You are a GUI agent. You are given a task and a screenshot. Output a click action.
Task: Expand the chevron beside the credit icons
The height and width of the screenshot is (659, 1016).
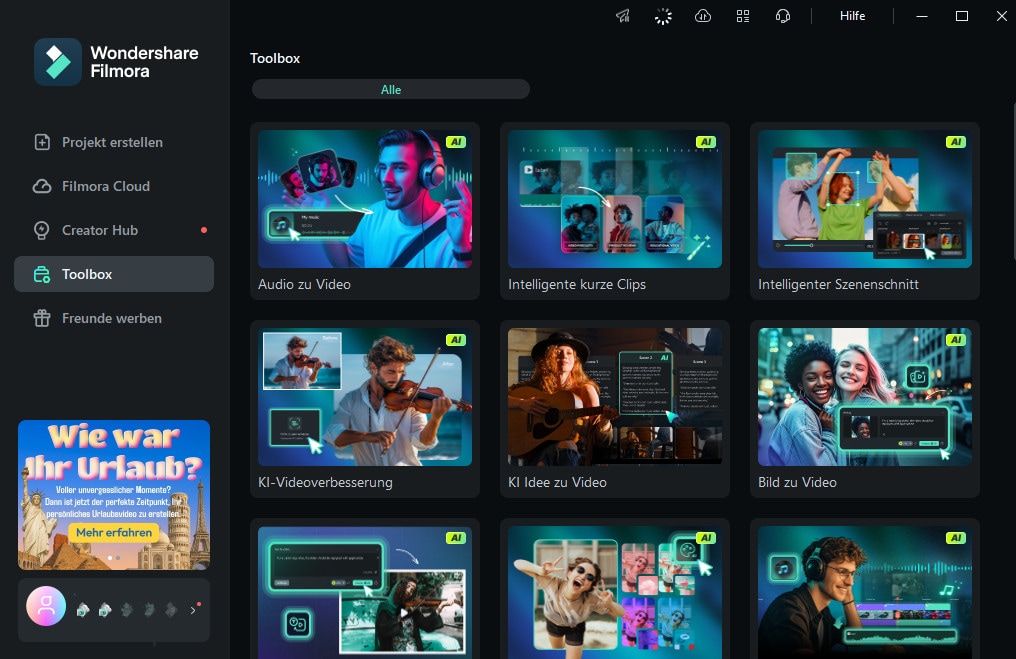tap(193, 610)
